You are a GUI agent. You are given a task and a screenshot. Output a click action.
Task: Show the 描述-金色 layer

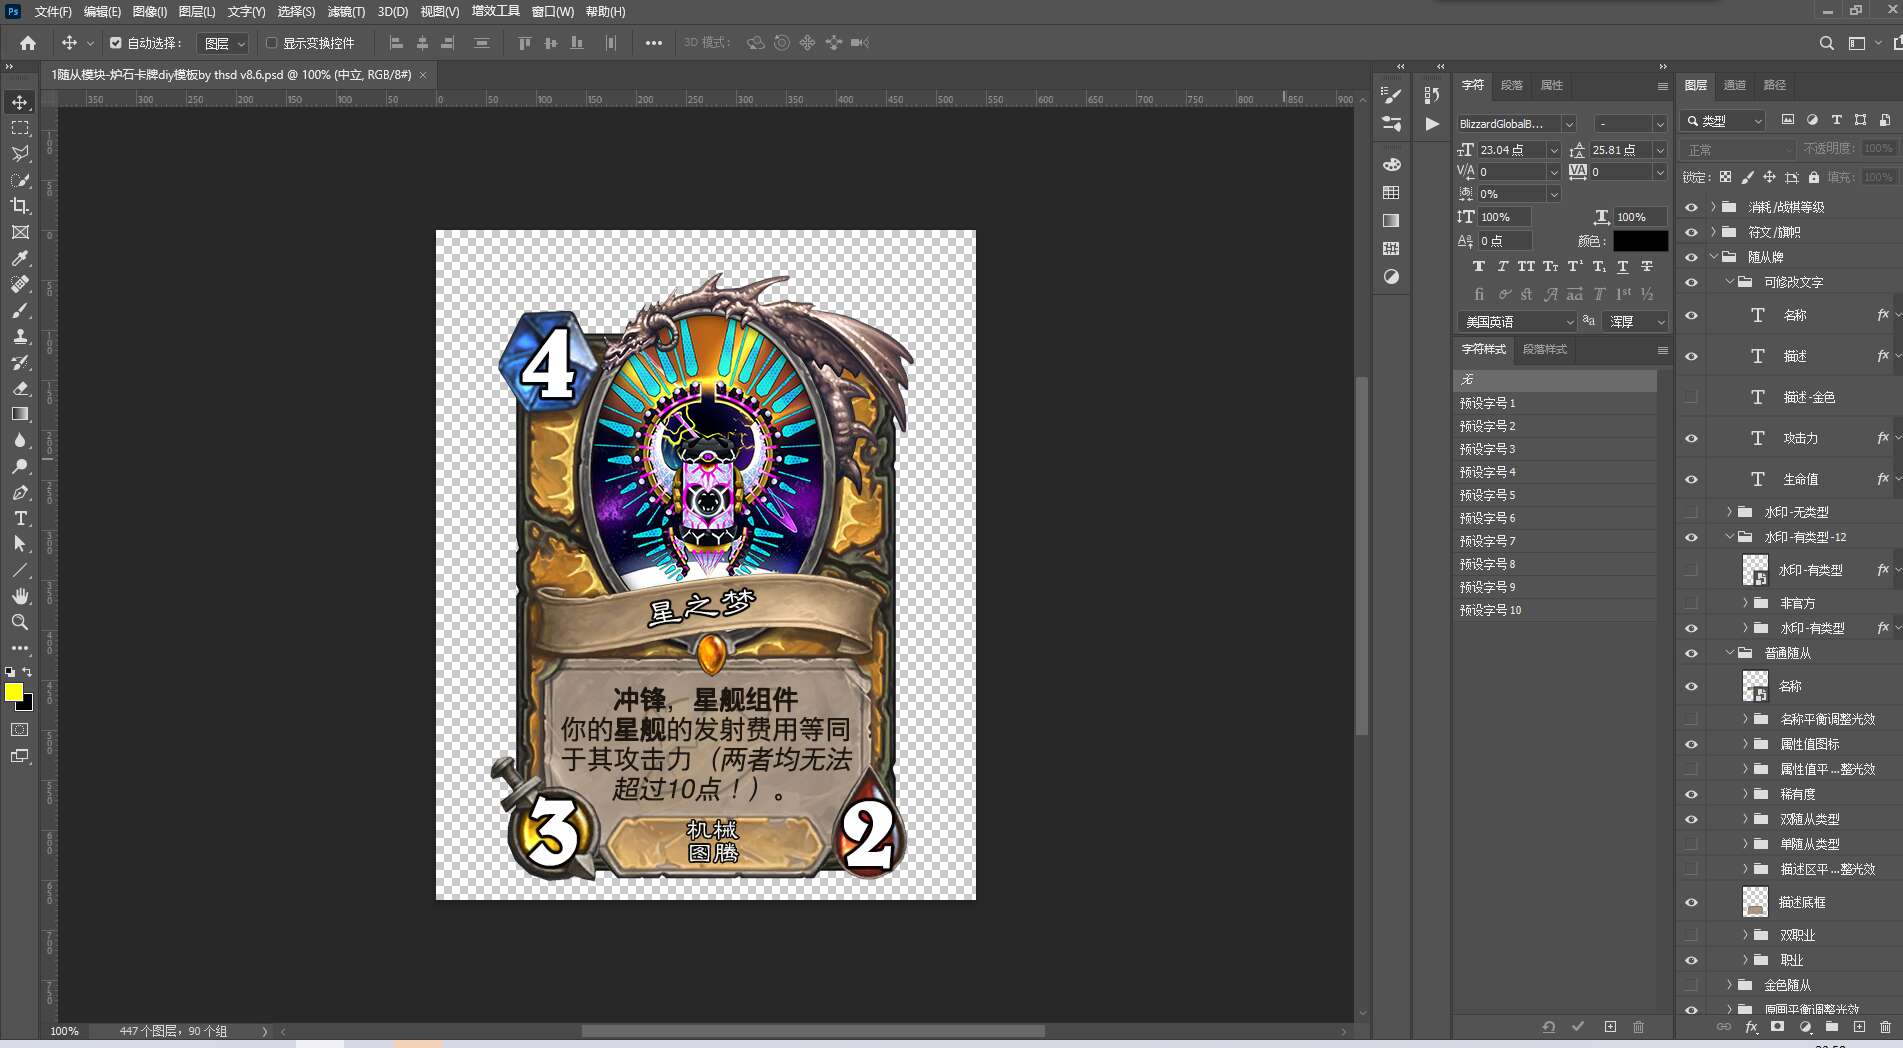1691,397
